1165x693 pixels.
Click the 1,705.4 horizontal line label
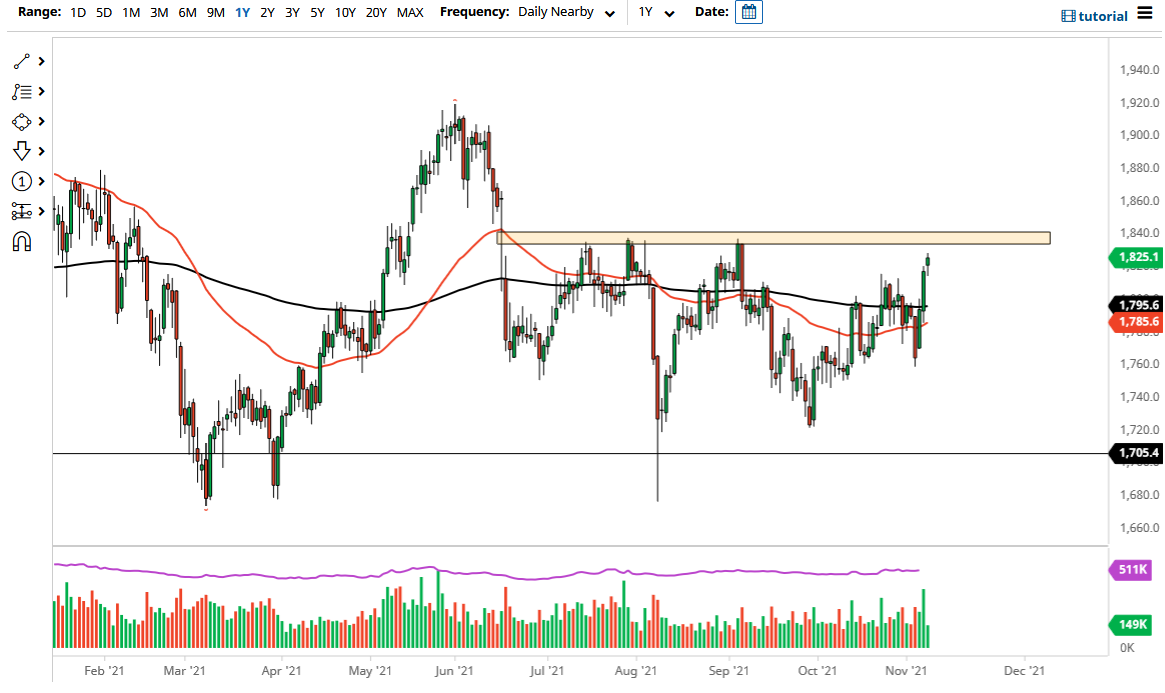click(1135, 452)
